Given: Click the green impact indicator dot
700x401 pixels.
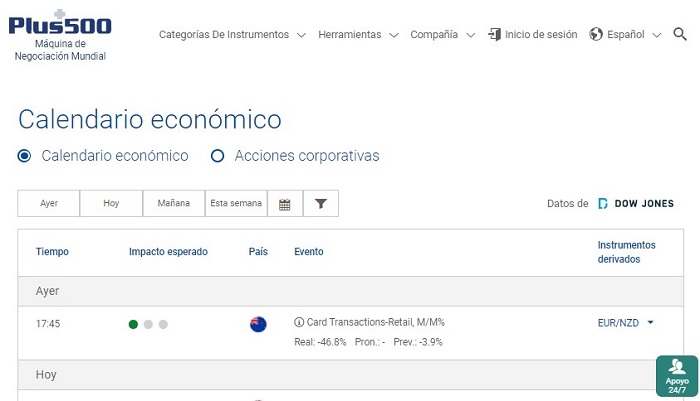Looking at the screenshot, I should [133, 324].
